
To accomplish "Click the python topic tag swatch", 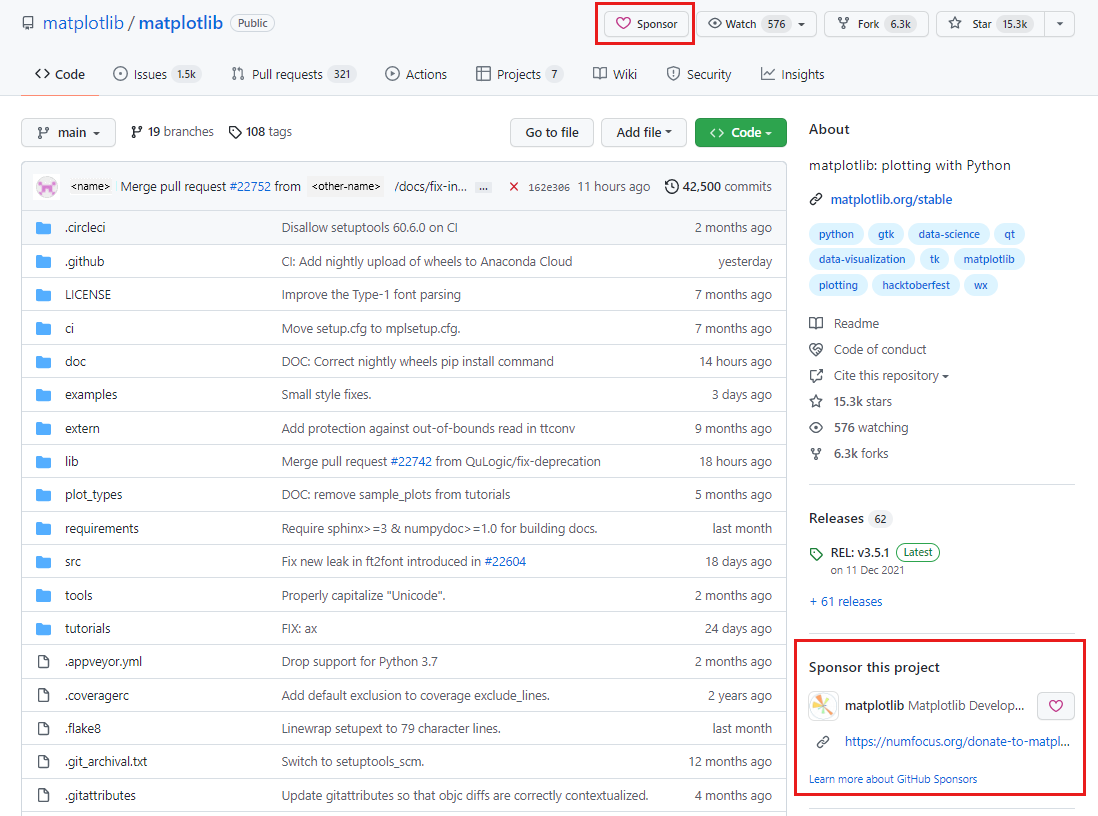I will point(836,233).
